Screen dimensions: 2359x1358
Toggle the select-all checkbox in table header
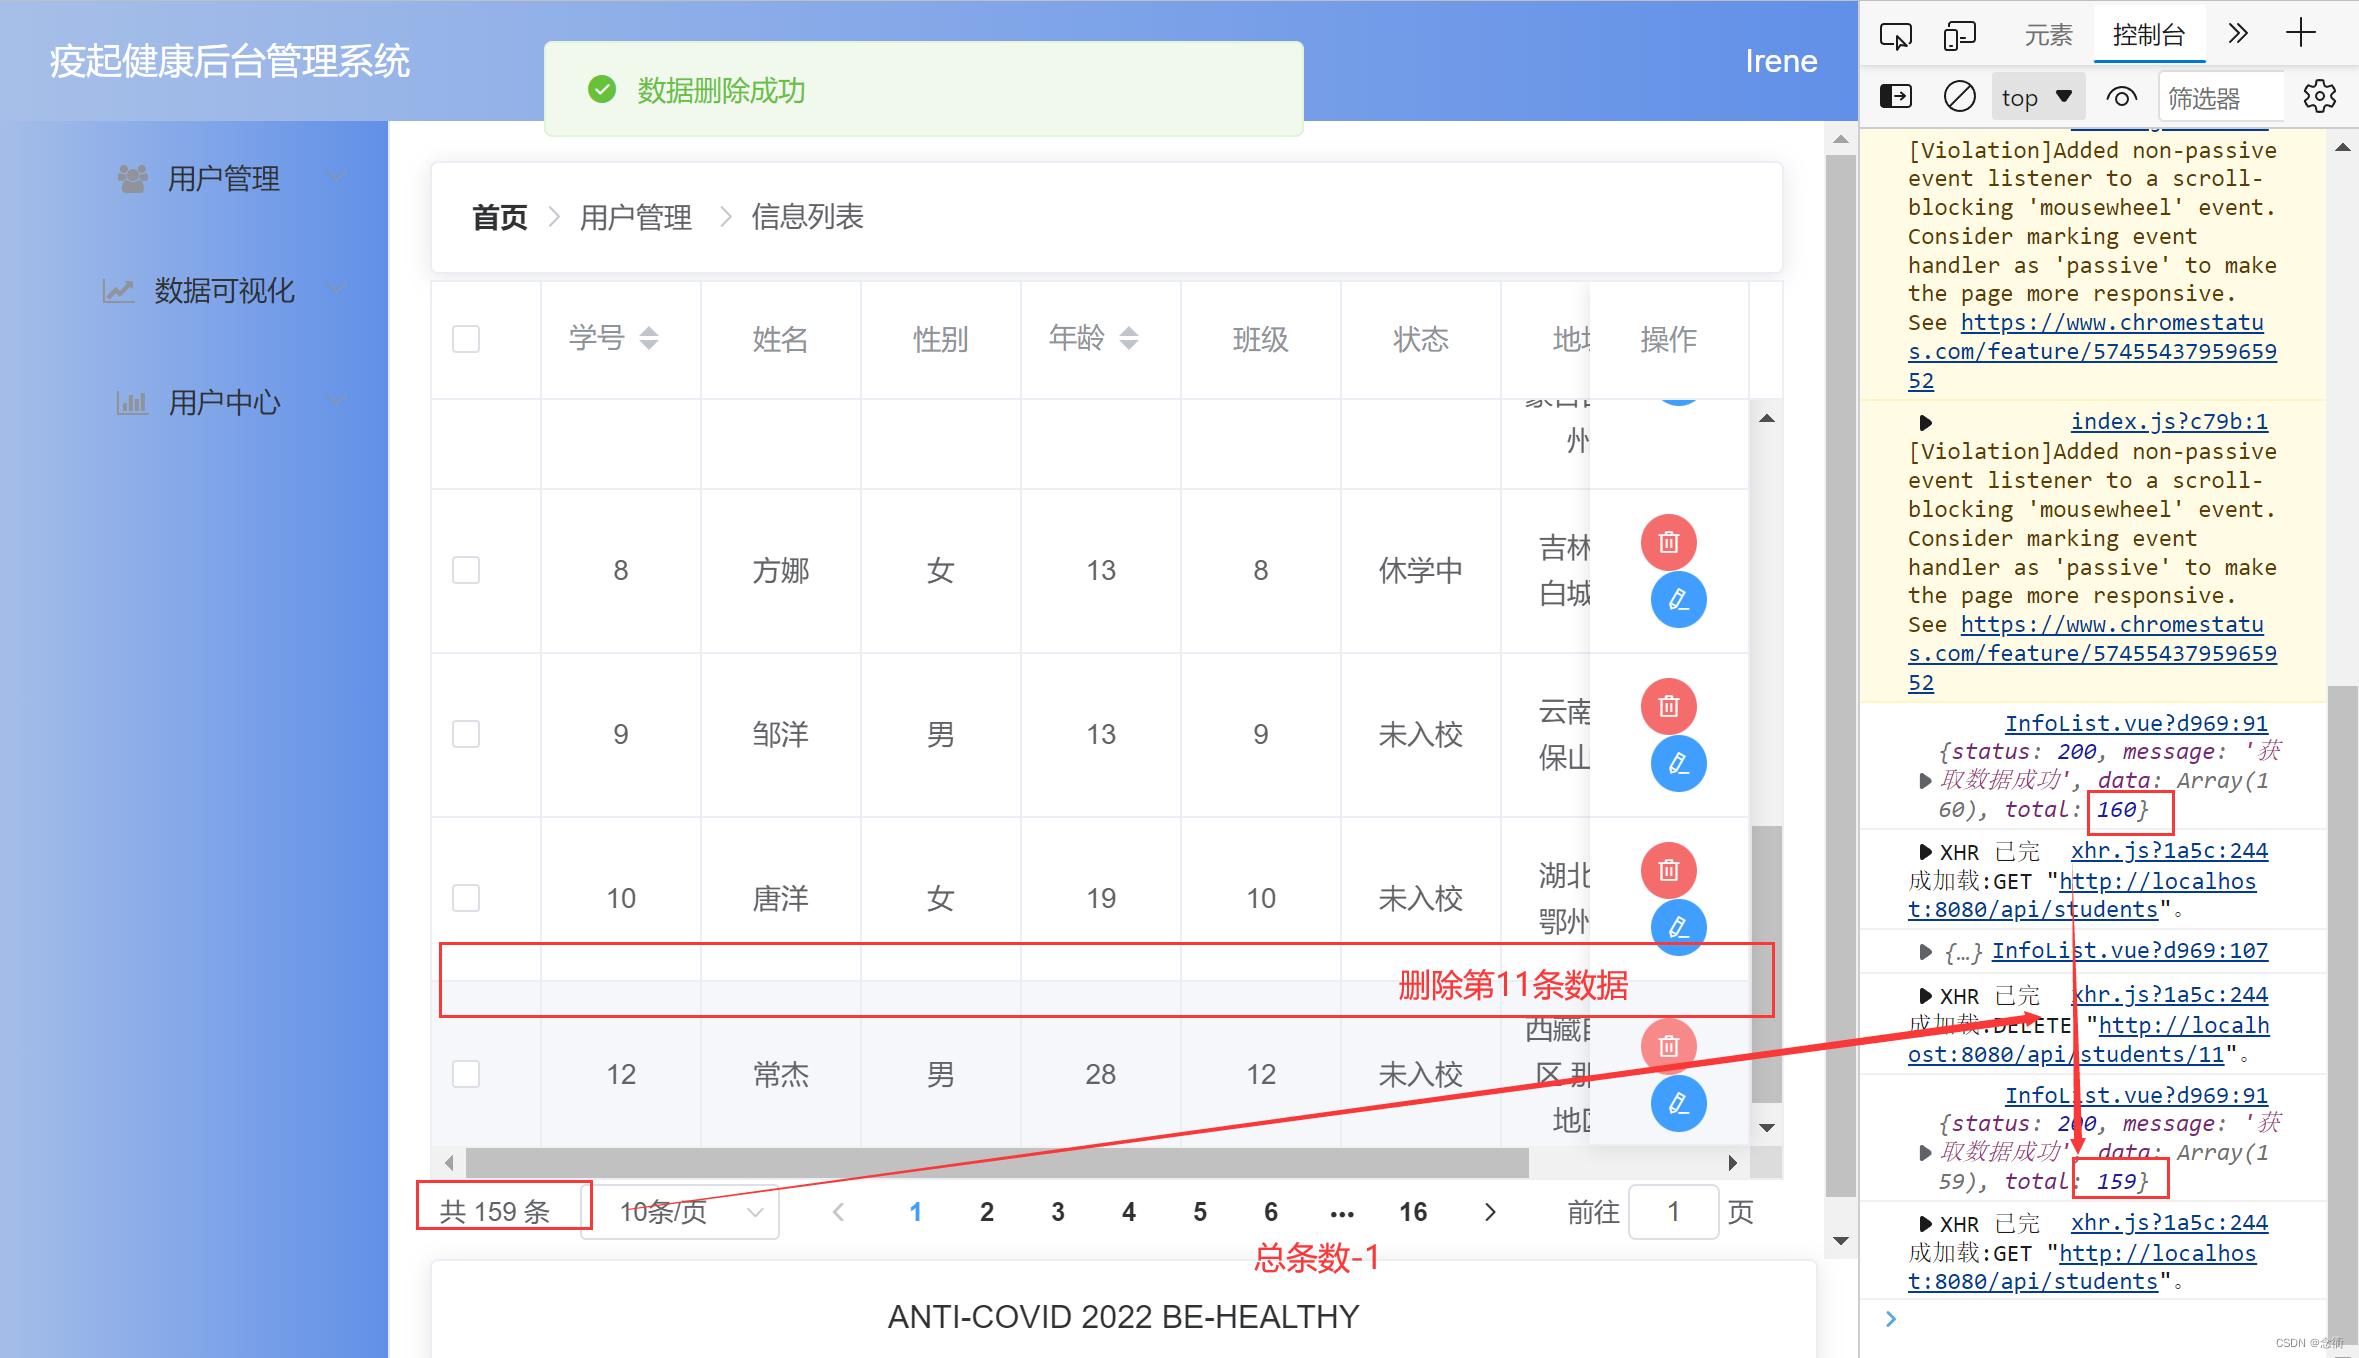466,339
